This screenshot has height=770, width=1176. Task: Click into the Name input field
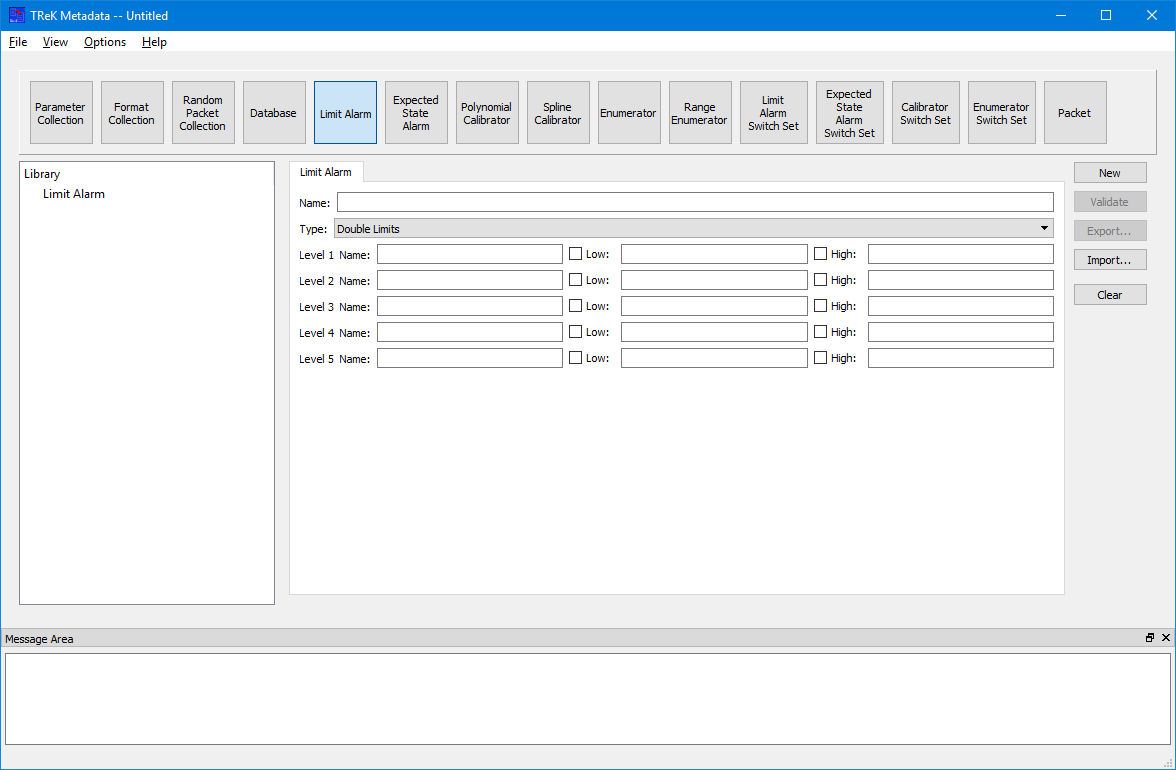pyautogui.click(x=695, y=202)
